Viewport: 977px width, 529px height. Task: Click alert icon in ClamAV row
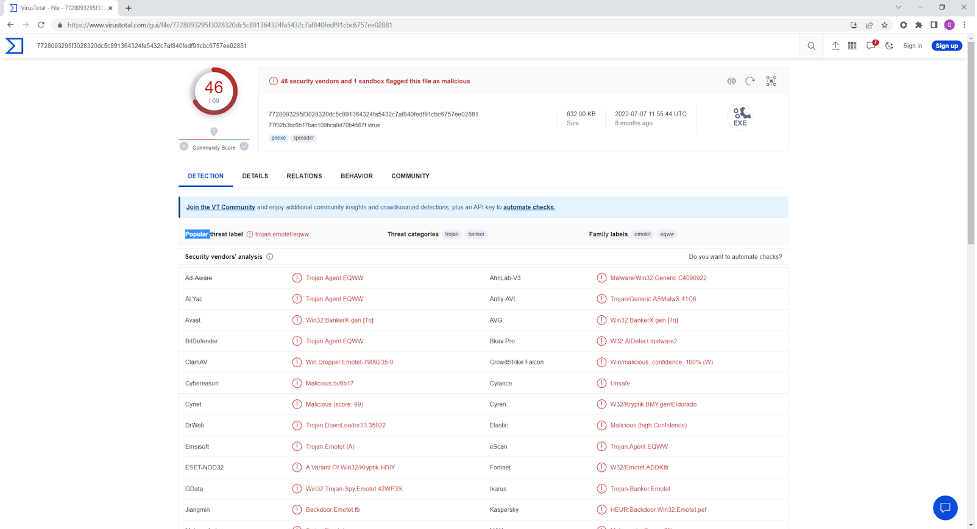[x=297, y=362]
